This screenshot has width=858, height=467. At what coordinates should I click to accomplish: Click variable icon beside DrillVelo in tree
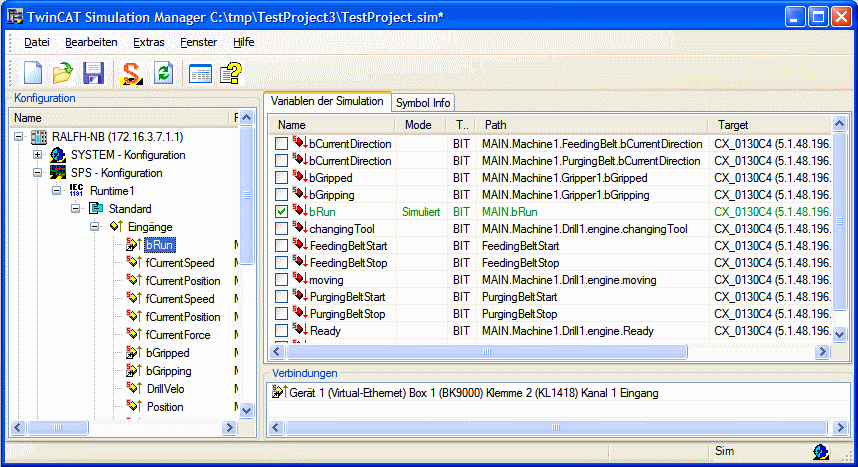click(x=134, y=389)
